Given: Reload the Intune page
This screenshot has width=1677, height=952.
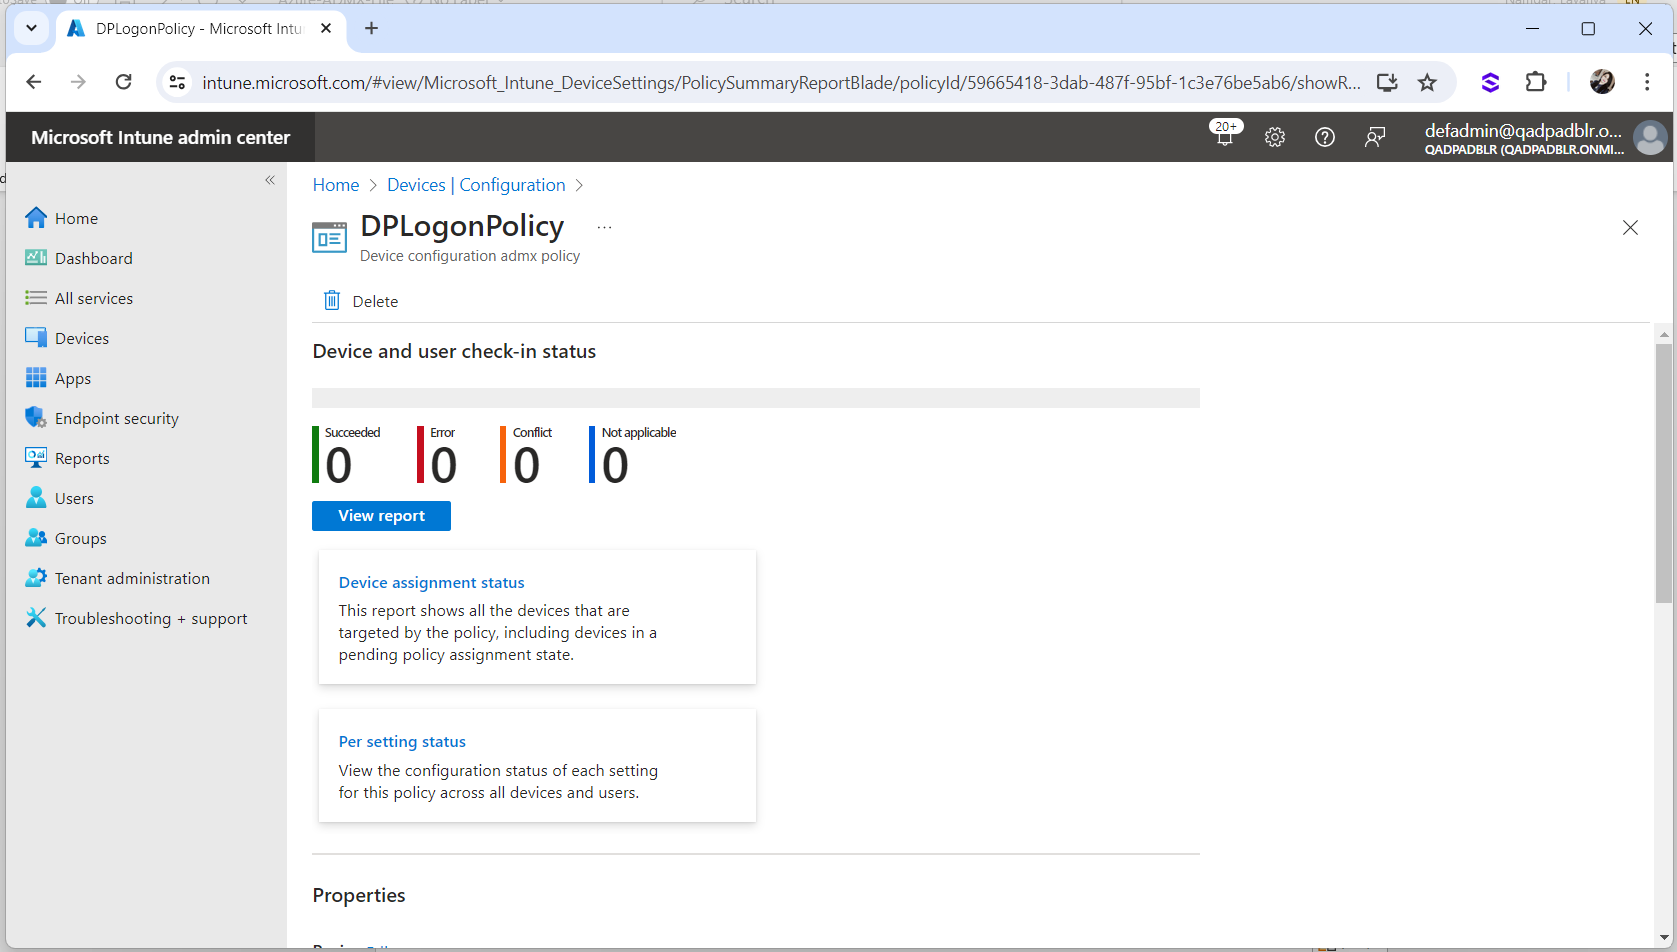Looking at the screenshot, I should [x=123, y=82].
